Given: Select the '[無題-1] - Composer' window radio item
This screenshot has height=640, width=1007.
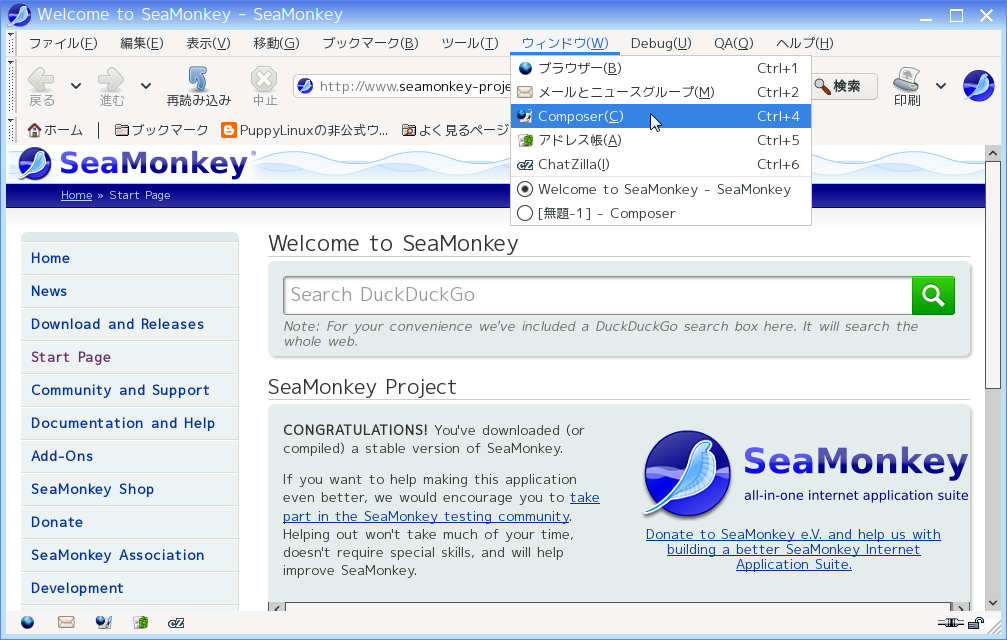Looking at the screenshot, I should pos(661,213).
